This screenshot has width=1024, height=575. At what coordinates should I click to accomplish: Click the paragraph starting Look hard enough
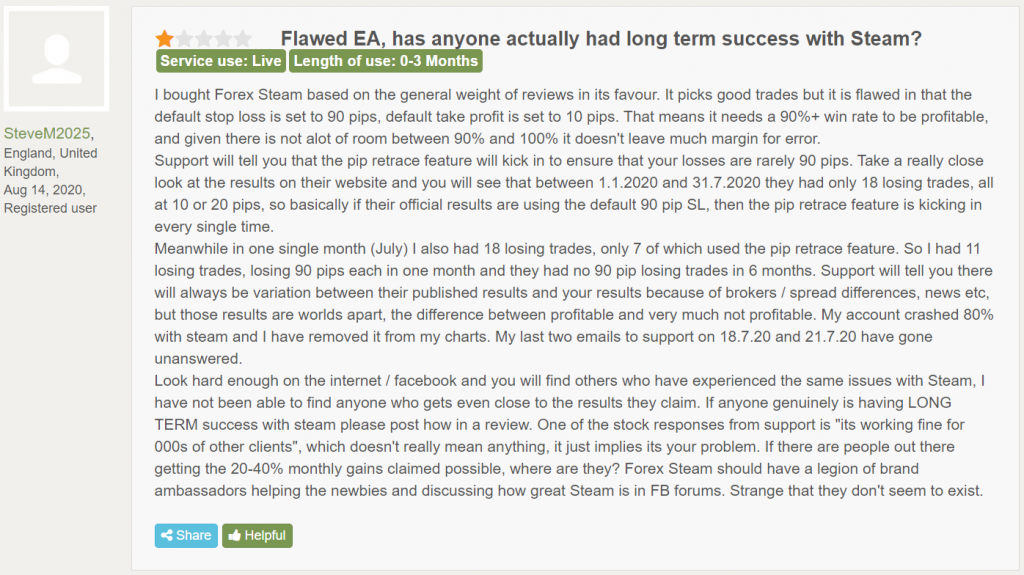click(569, 435)
